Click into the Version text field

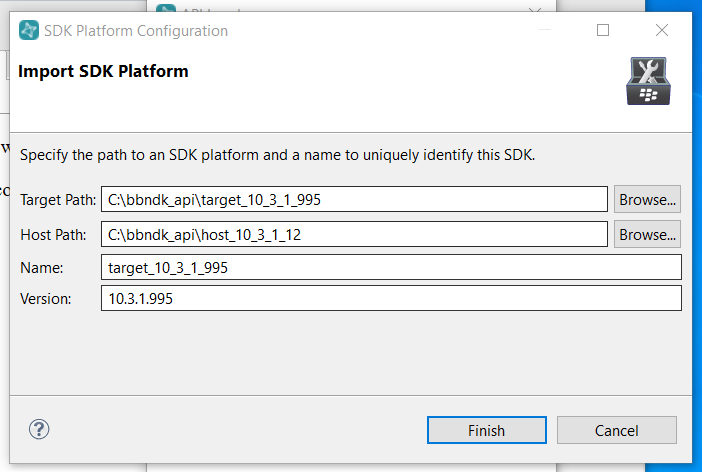[x=391, y=298]
